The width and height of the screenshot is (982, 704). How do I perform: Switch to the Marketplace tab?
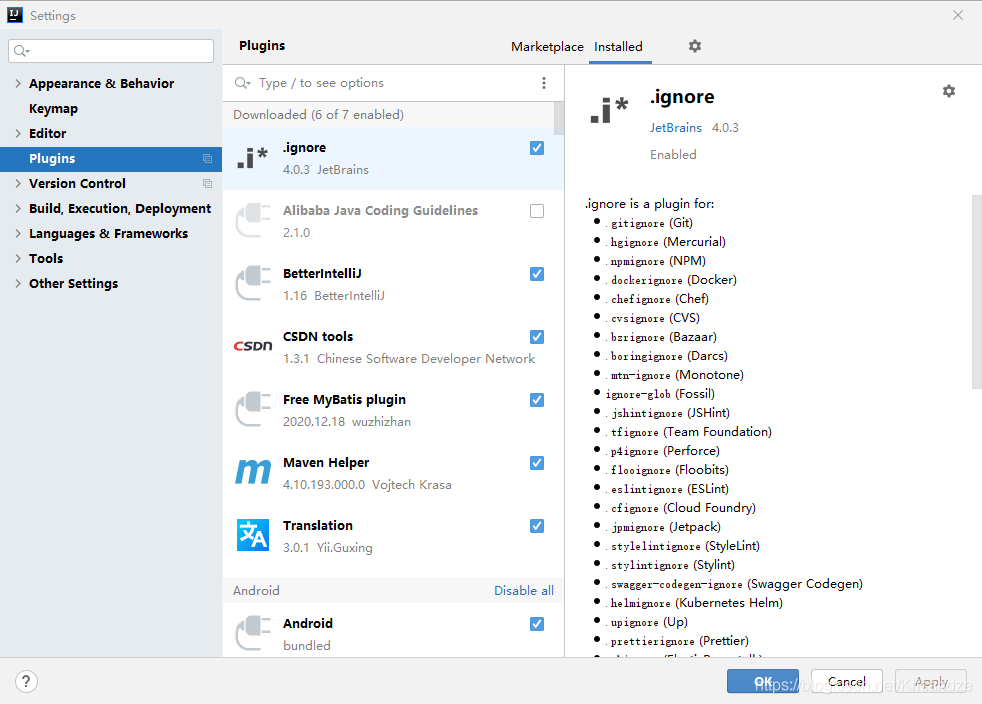pos(547,47)
